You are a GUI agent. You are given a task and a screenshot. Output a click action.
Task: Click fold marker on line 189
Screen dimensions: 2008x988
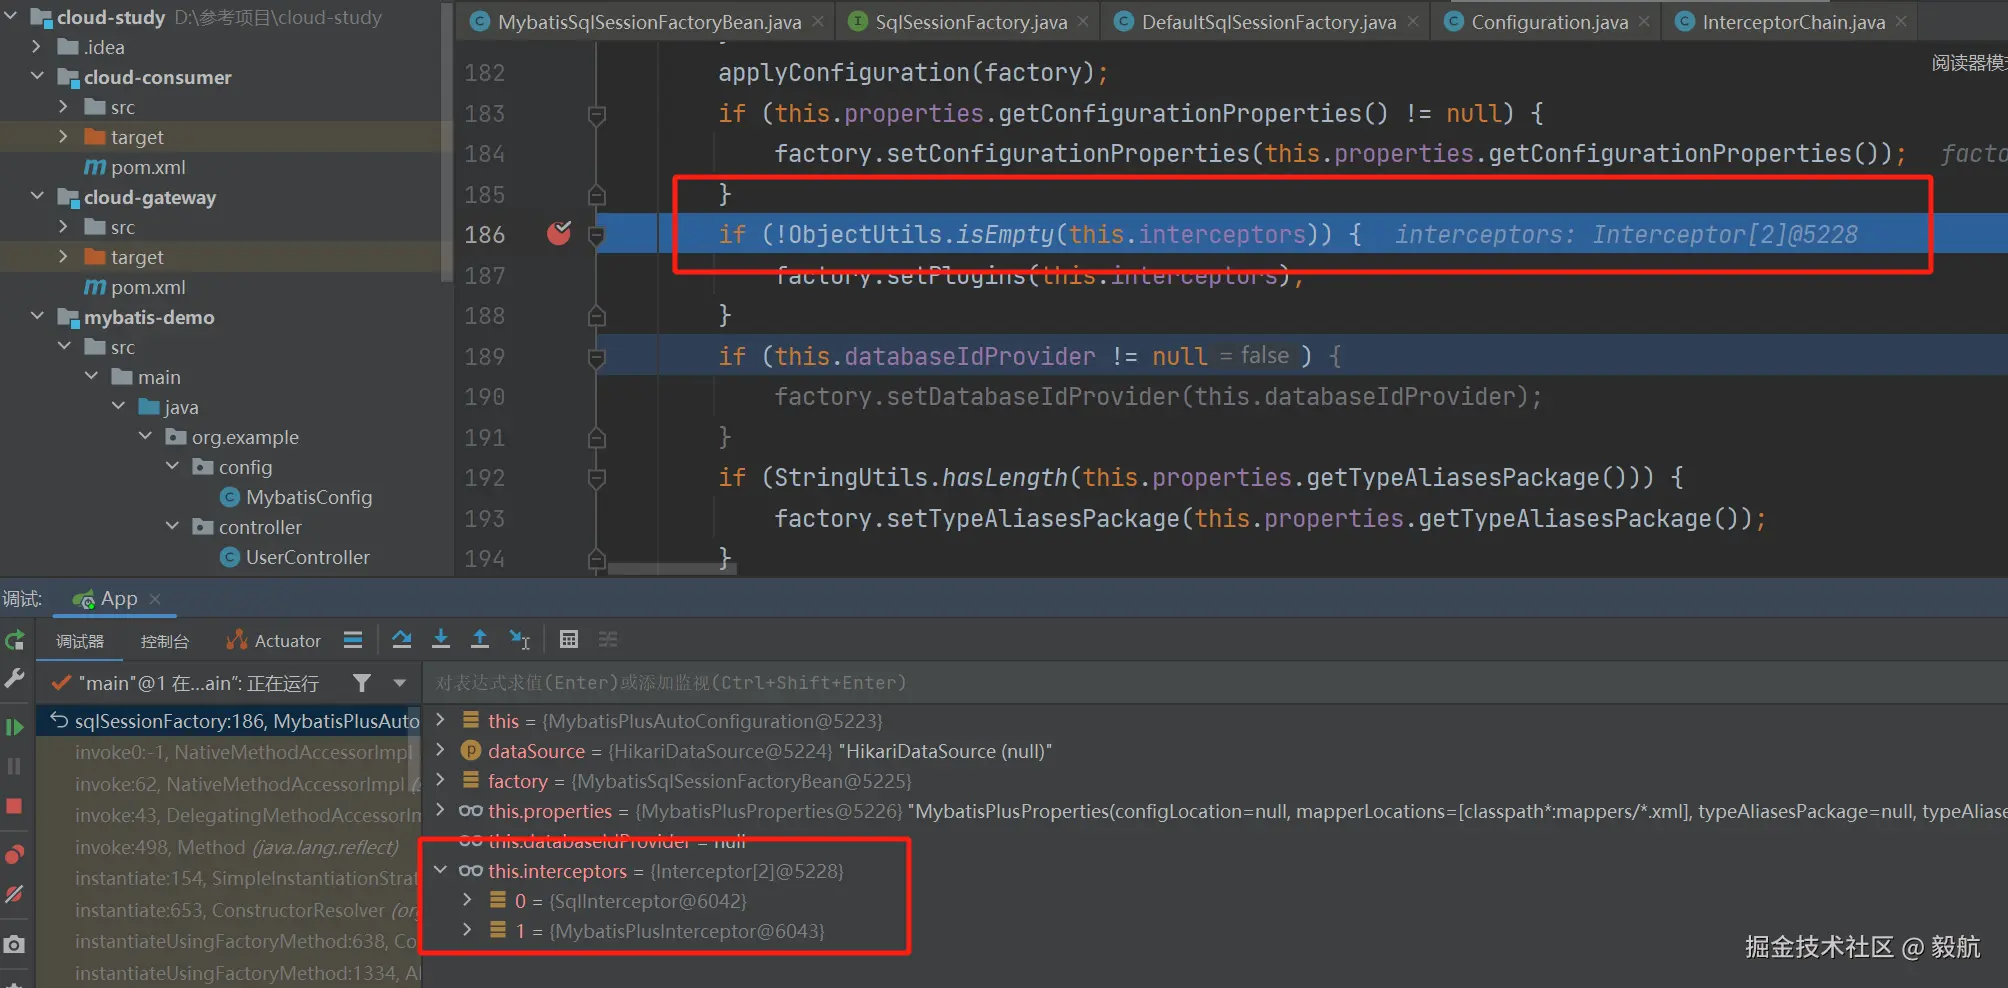(x=597, y=358)
